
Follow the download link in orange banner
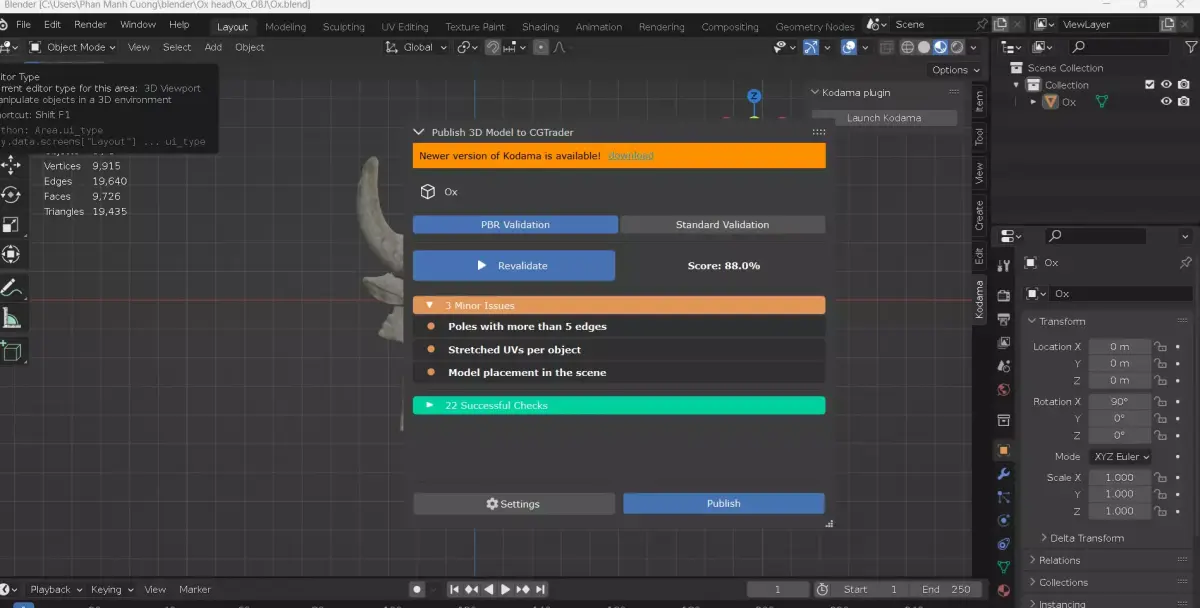(630, 156)
